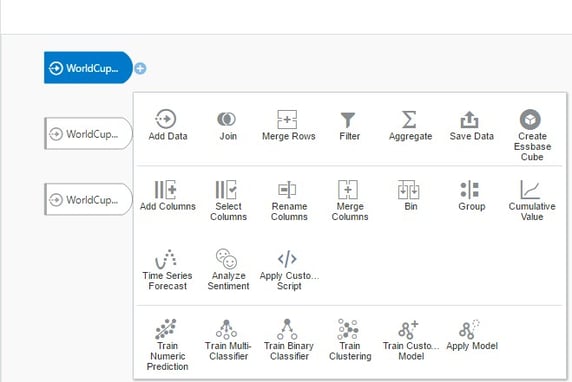Add Columns step icon

[166, 189]
